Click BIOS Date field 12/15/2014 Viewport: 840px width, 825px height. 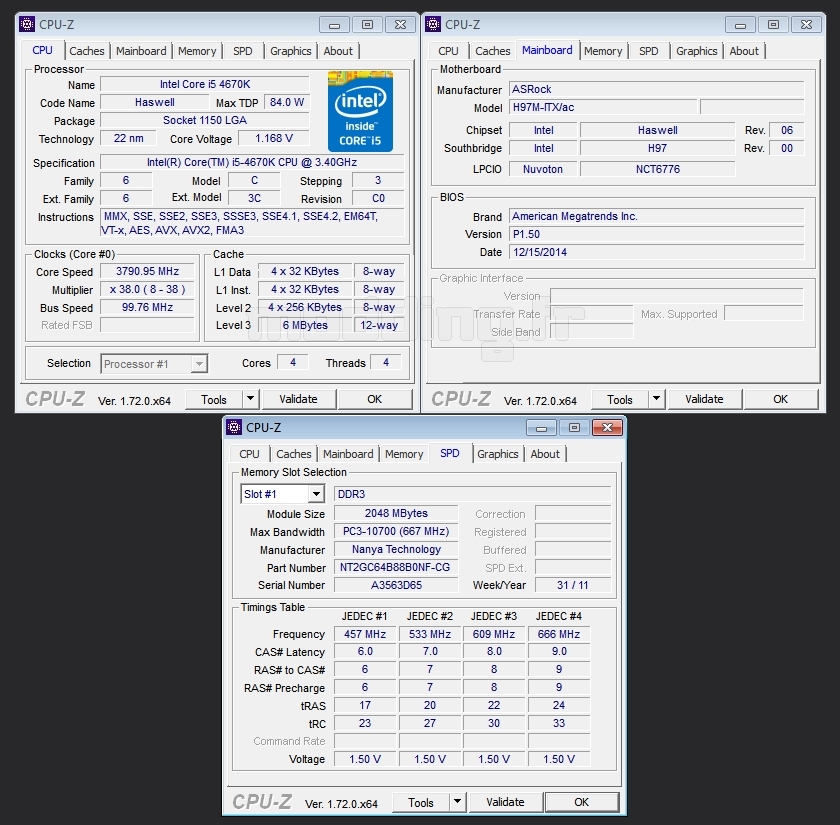[x=657, y=252]
